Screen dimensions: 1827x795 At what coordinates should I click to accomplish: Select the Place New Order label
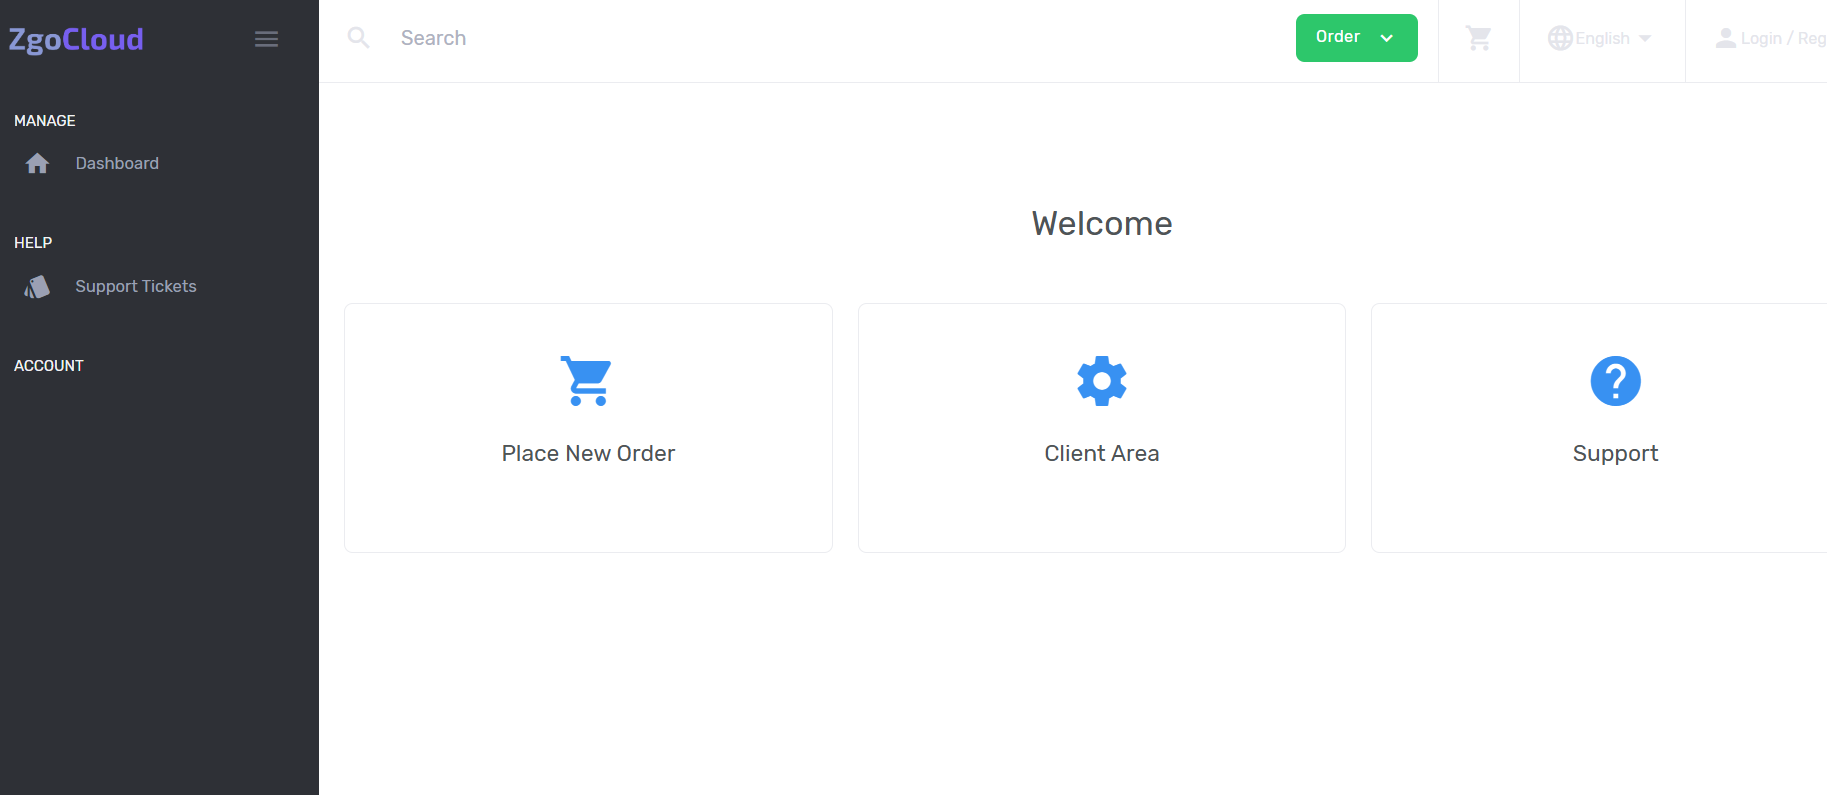coord(588,453)
